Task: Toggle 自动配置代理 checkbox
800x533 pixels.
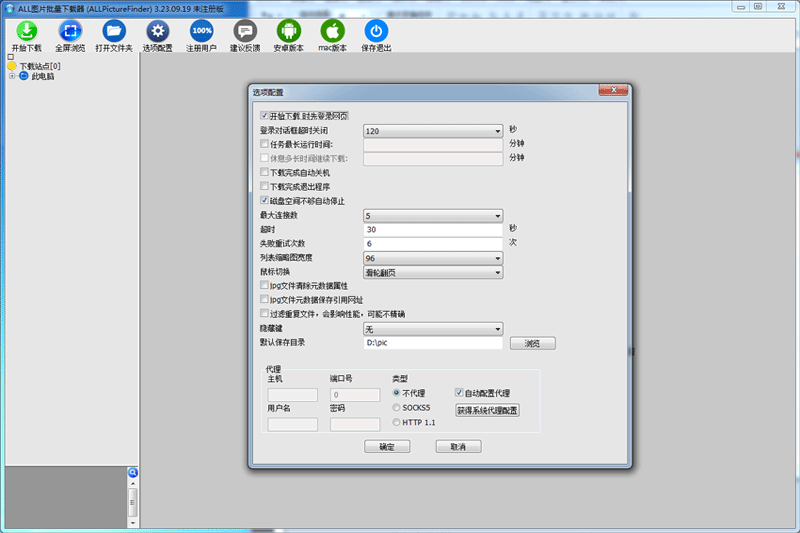Action: click(459, 392)
